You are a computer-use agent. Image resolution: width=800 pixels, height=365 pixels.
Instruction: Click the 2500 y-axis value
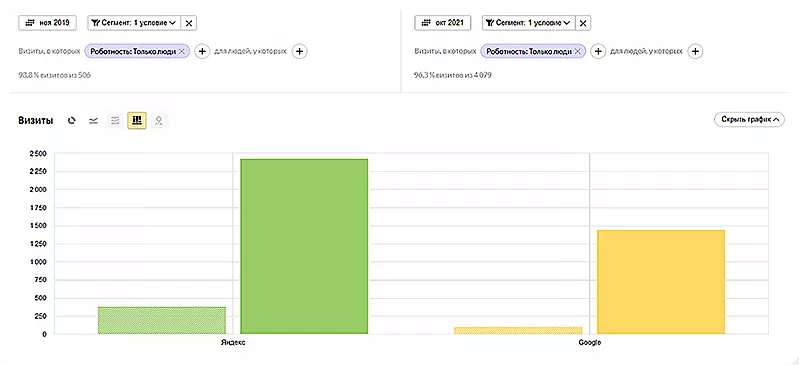38,154
